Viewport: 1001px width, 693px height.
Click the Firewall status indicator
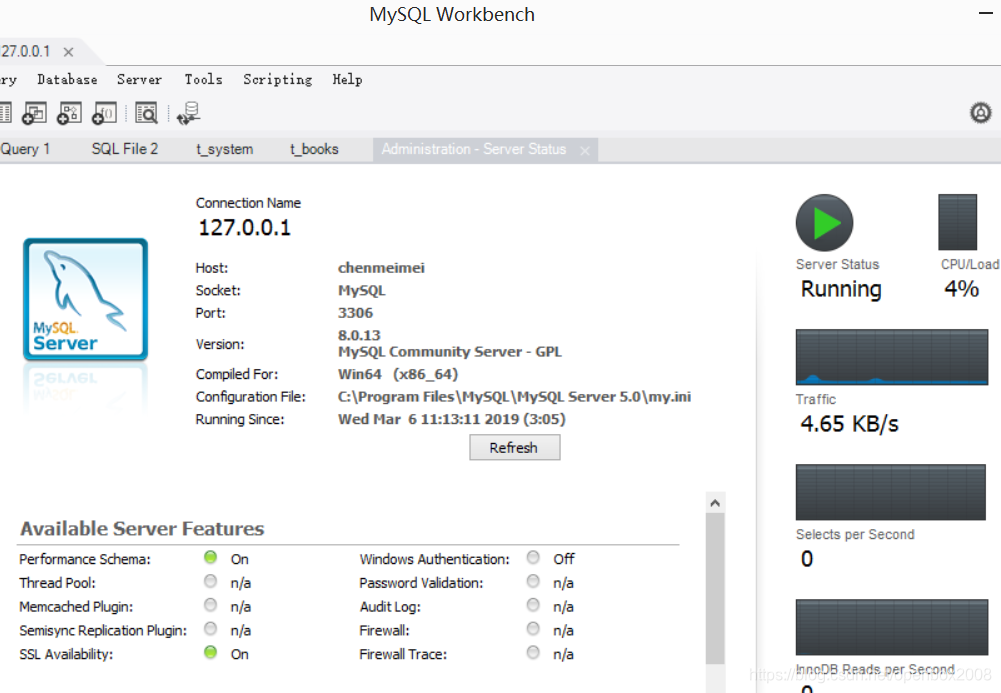(x=533, y=629)
